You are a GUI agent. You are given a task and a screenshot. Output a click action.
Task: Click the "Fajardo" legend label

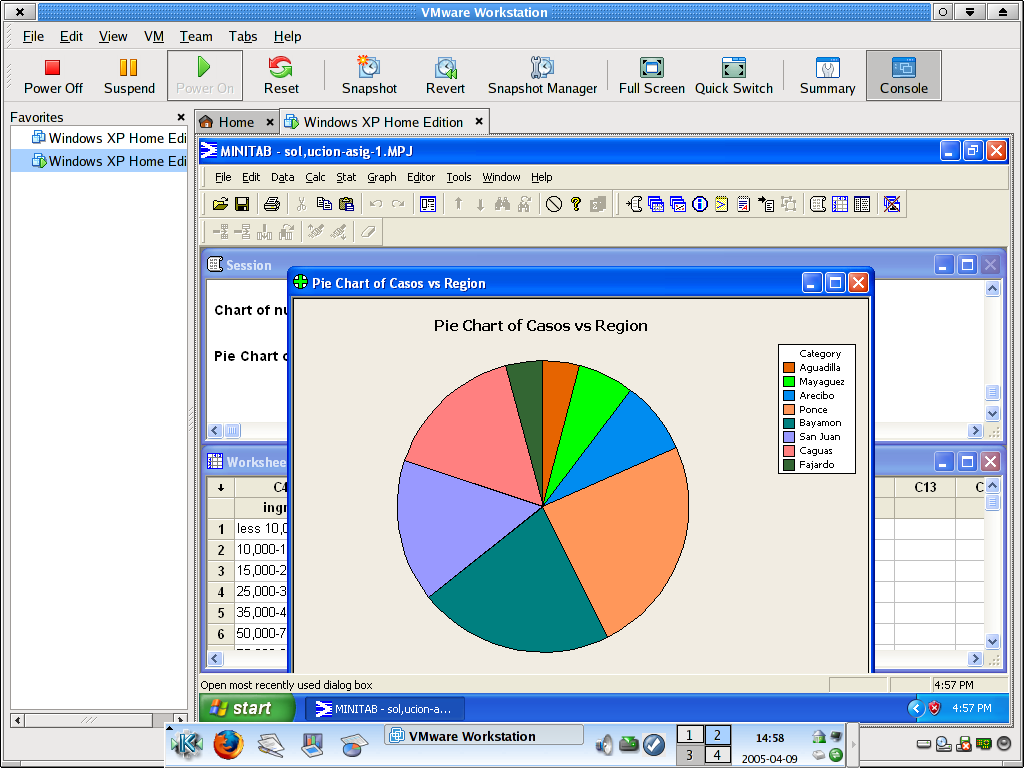coord(816,465)
